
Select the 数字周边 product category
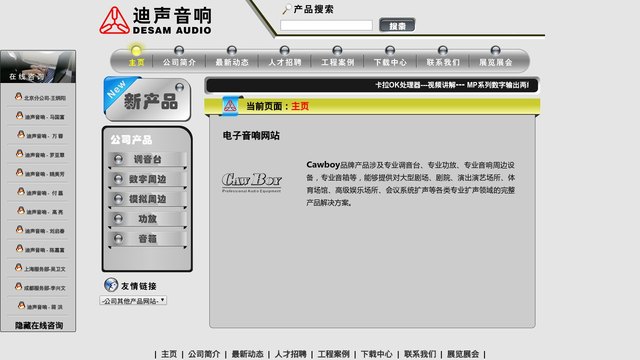(147, 179)
